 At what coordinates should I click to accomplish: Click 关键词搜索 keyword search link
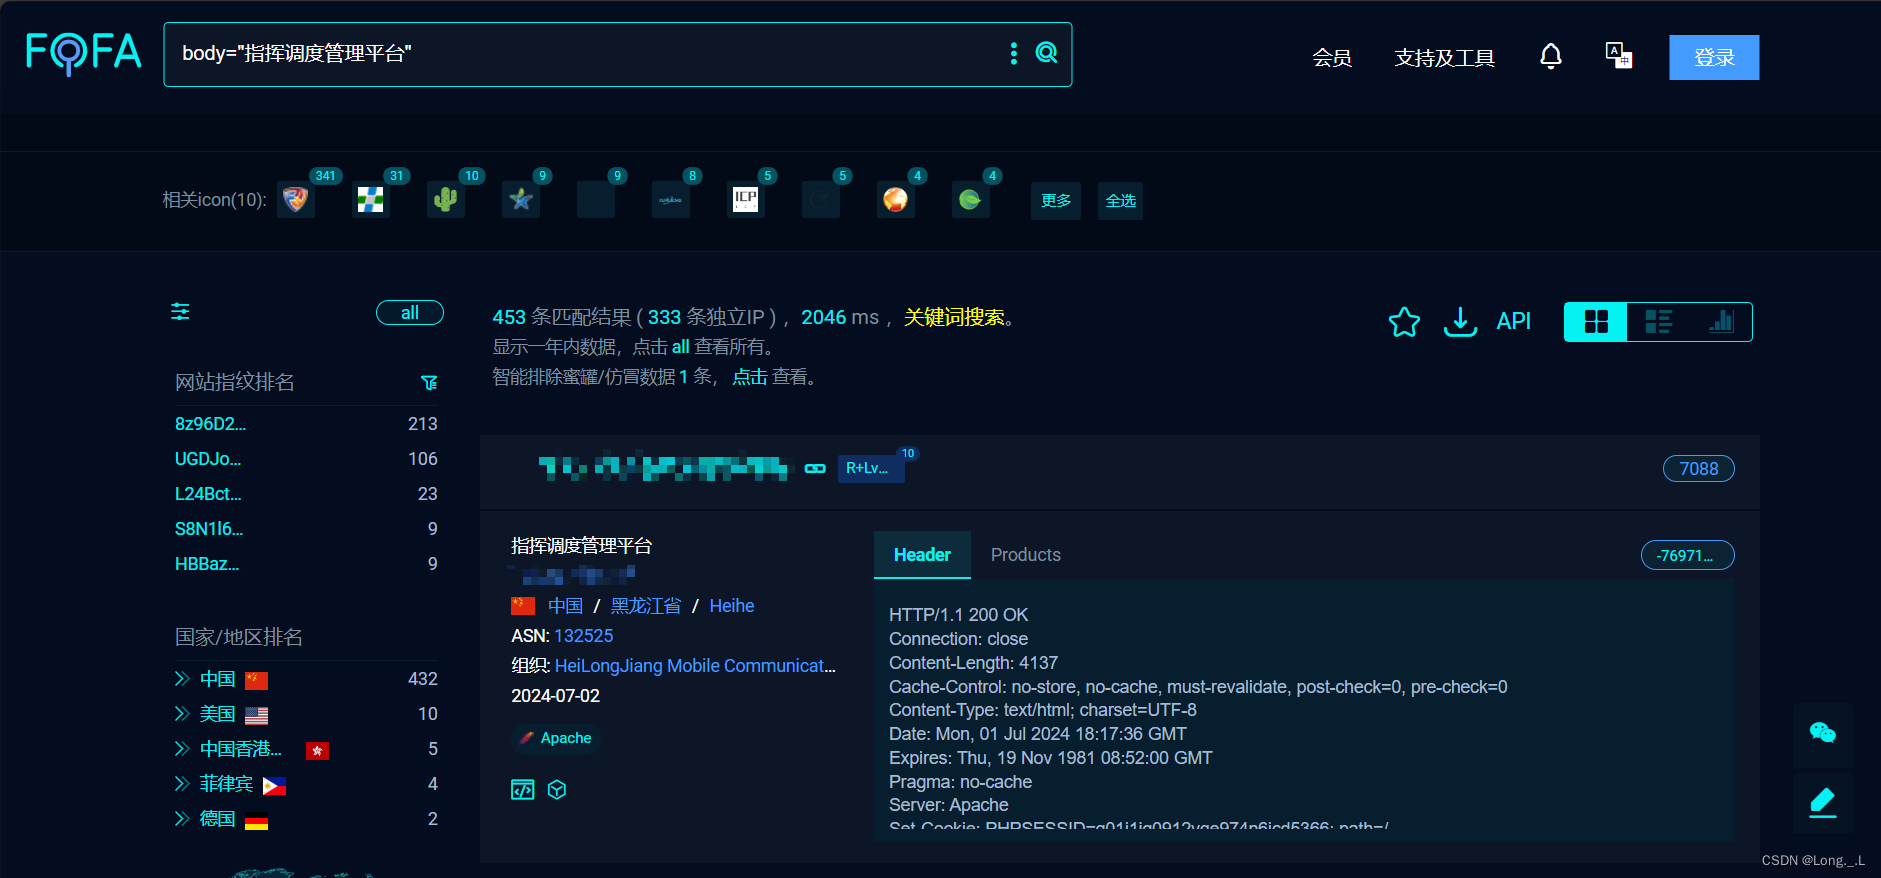point(954,317)
